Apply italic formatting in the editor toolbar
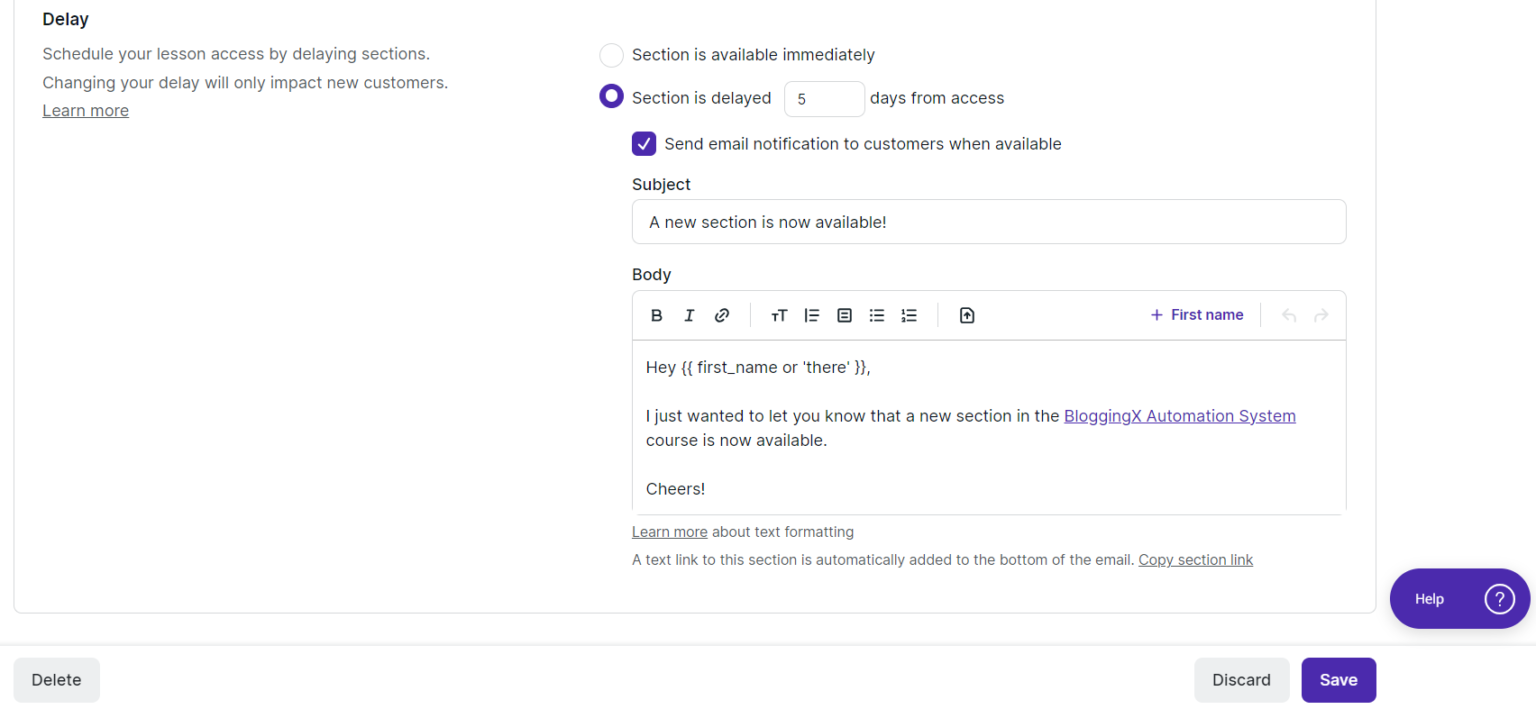This screenshot has width=1536, height=709. click(689, 315)
